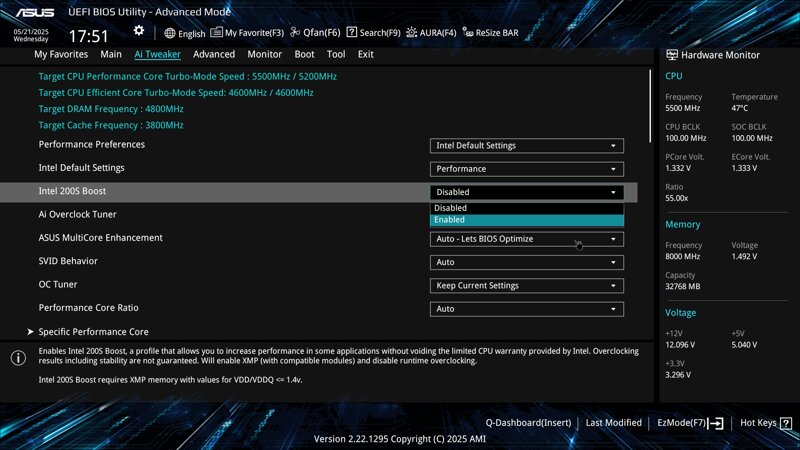The height and width of the screenshot is (450, 800).
Task: Open My Favorite(F3) list icon
Action: 216,32
